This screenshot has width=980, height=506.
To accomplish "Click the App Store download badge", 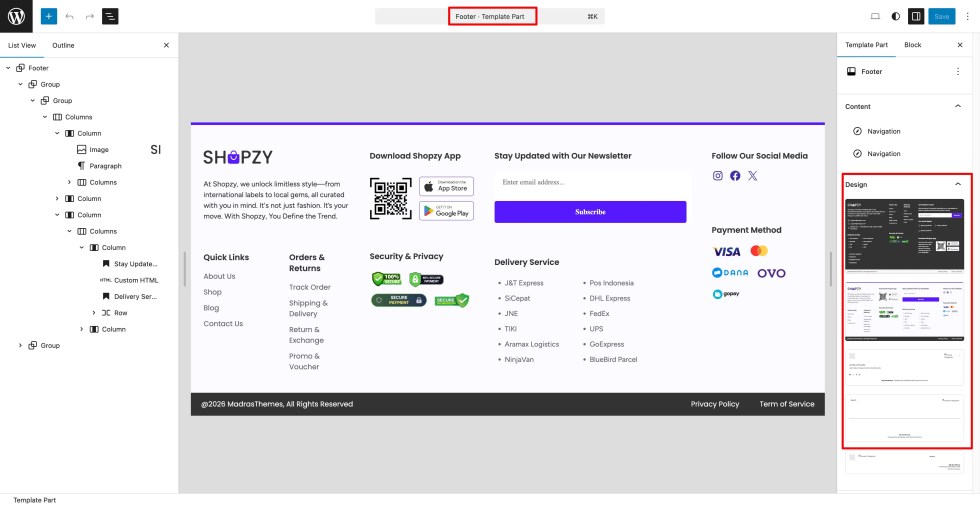I will click(x=446, y=186).
